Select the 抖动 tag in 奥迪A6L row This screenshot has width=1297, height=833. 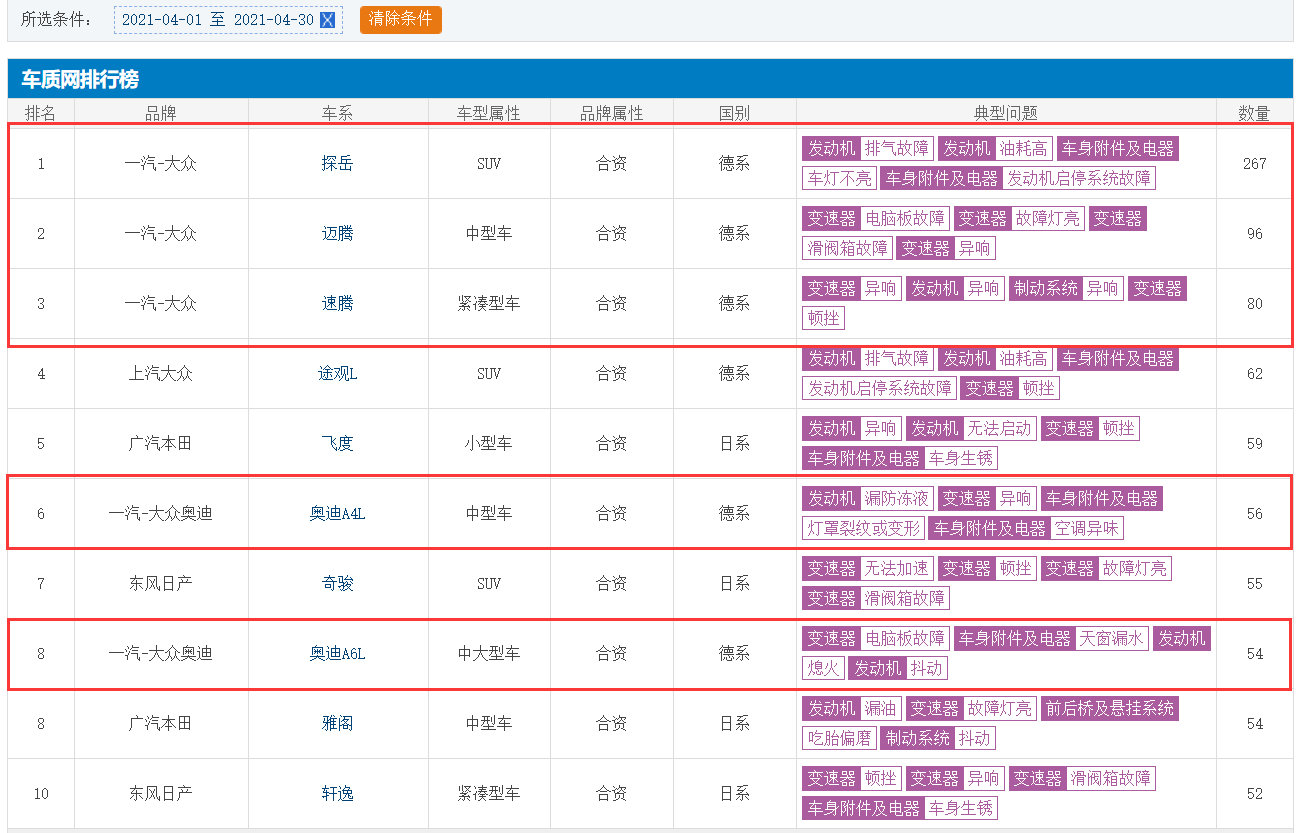927,669
